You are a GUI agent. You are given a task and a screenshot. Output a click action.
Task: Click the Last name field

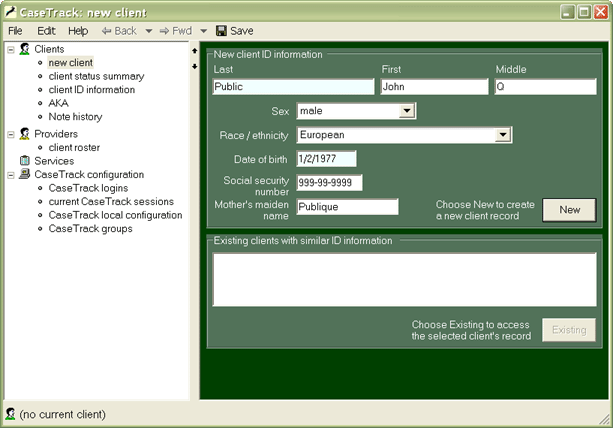(x=294, y=86)
